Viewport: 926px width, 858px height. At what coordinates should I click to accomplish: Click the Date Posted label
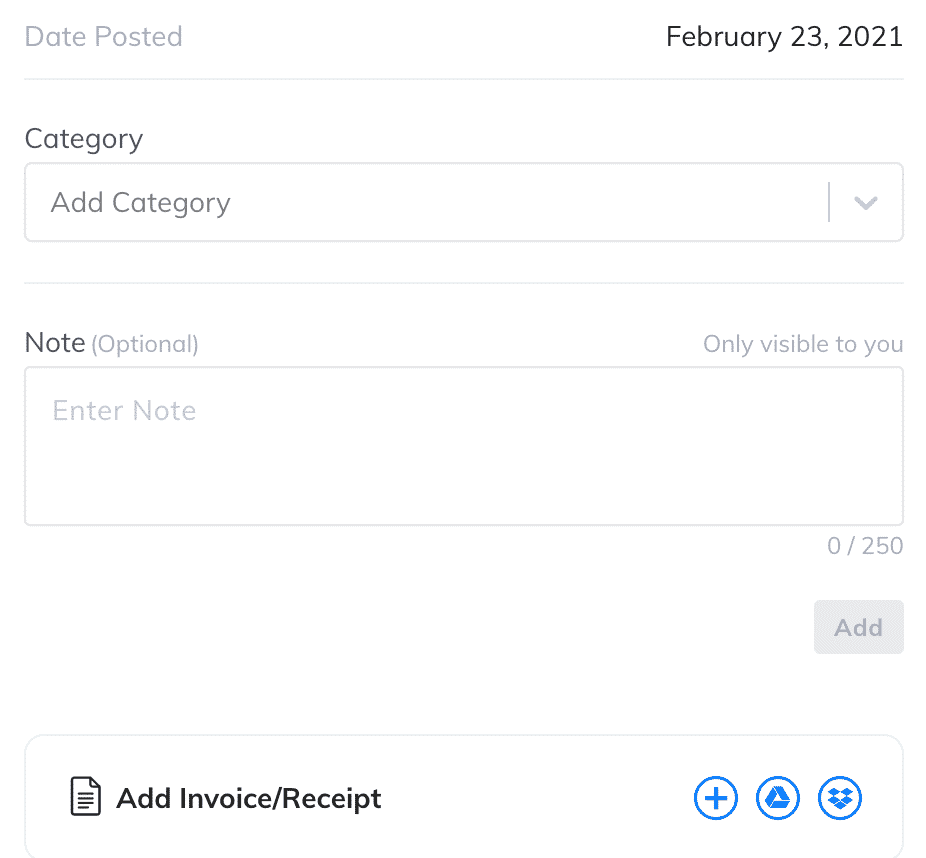click(103, 37)
